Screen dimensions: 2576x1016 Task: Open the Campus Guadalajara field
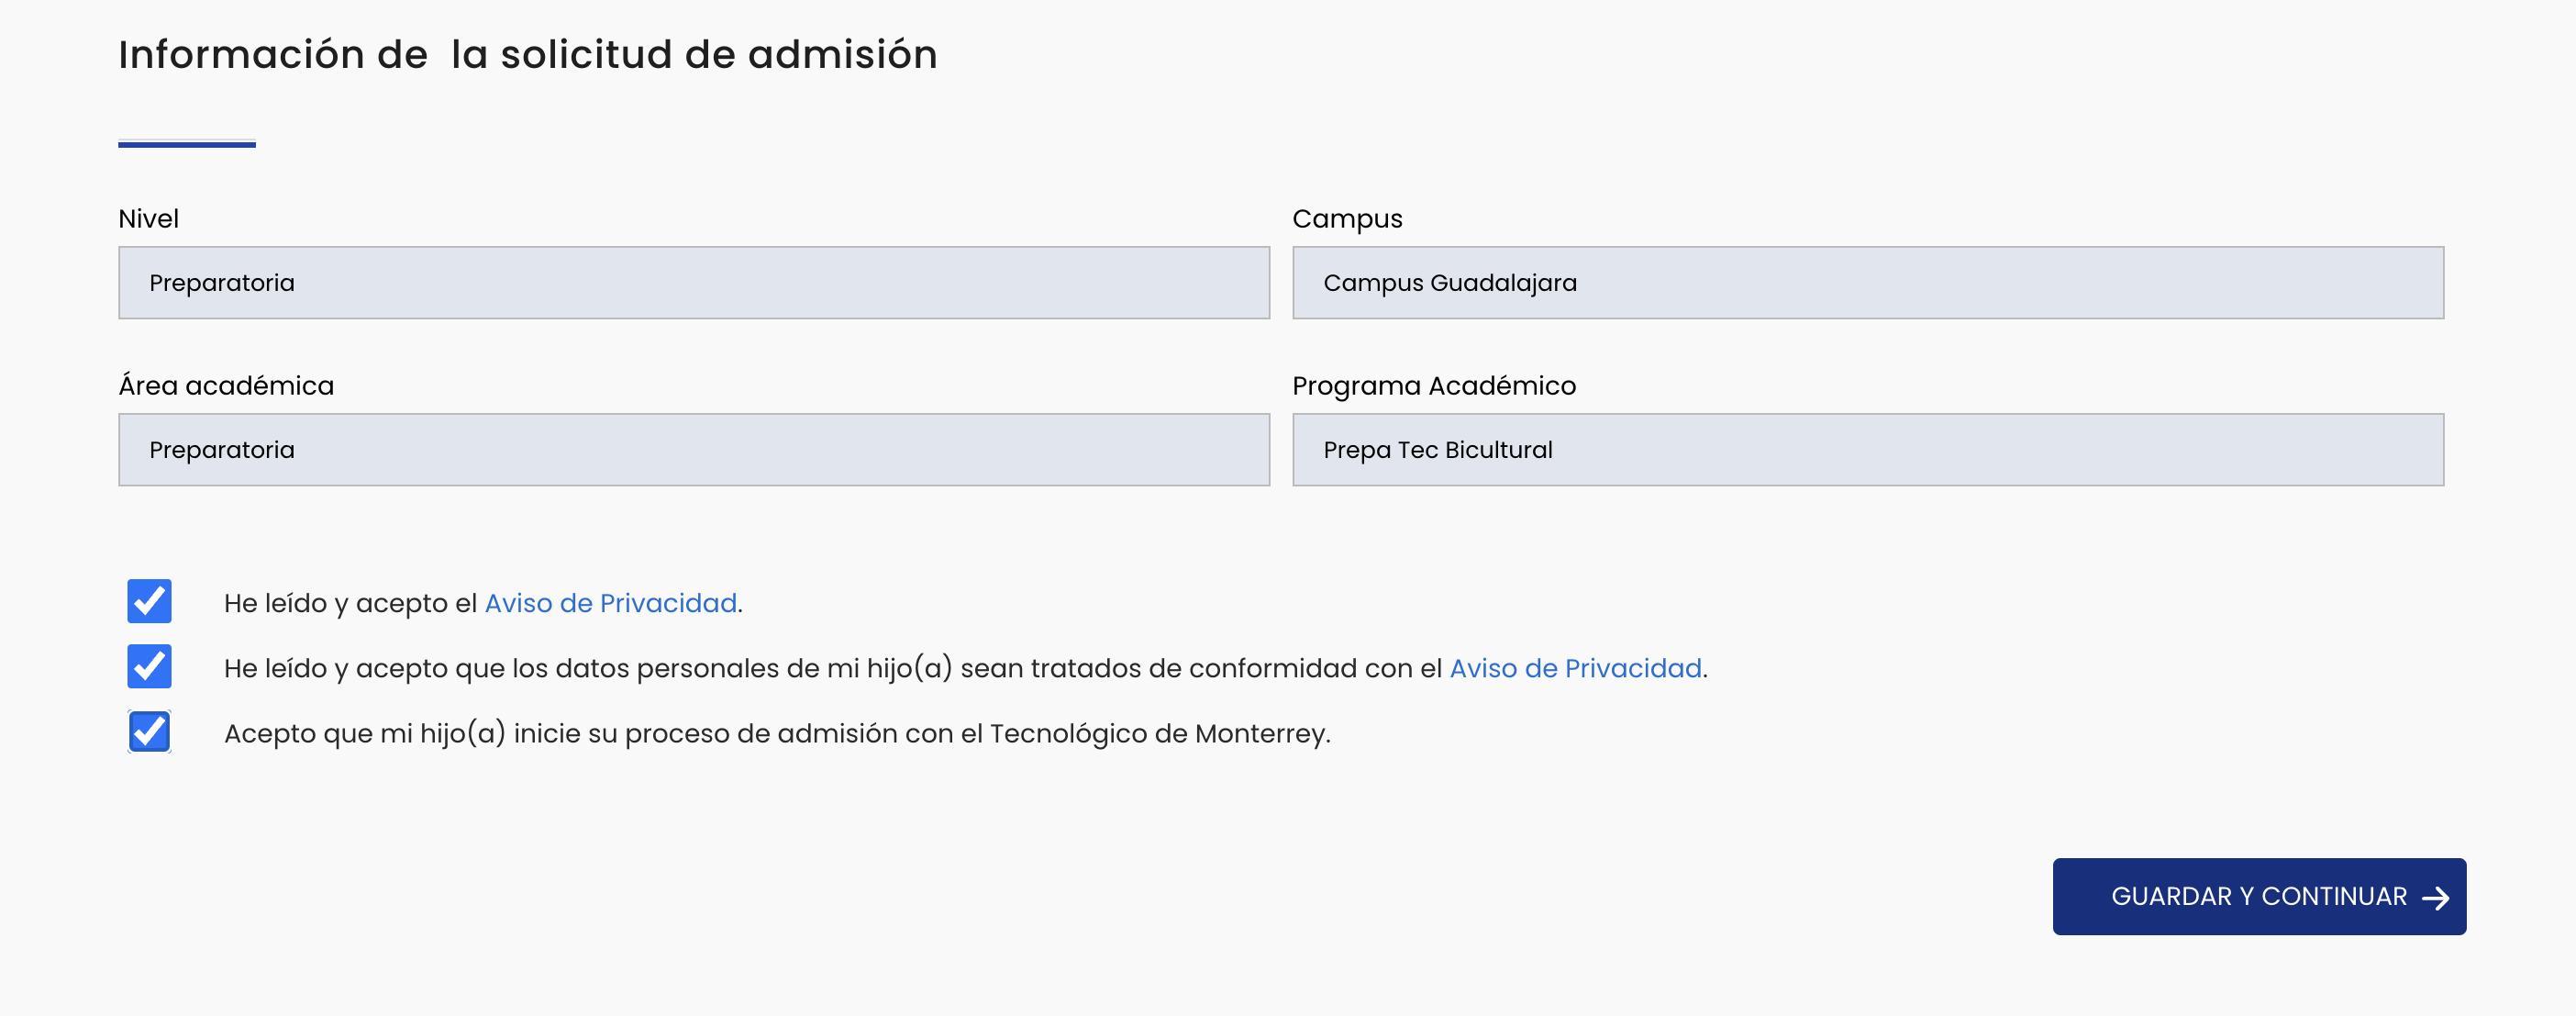coord(1867,283)
